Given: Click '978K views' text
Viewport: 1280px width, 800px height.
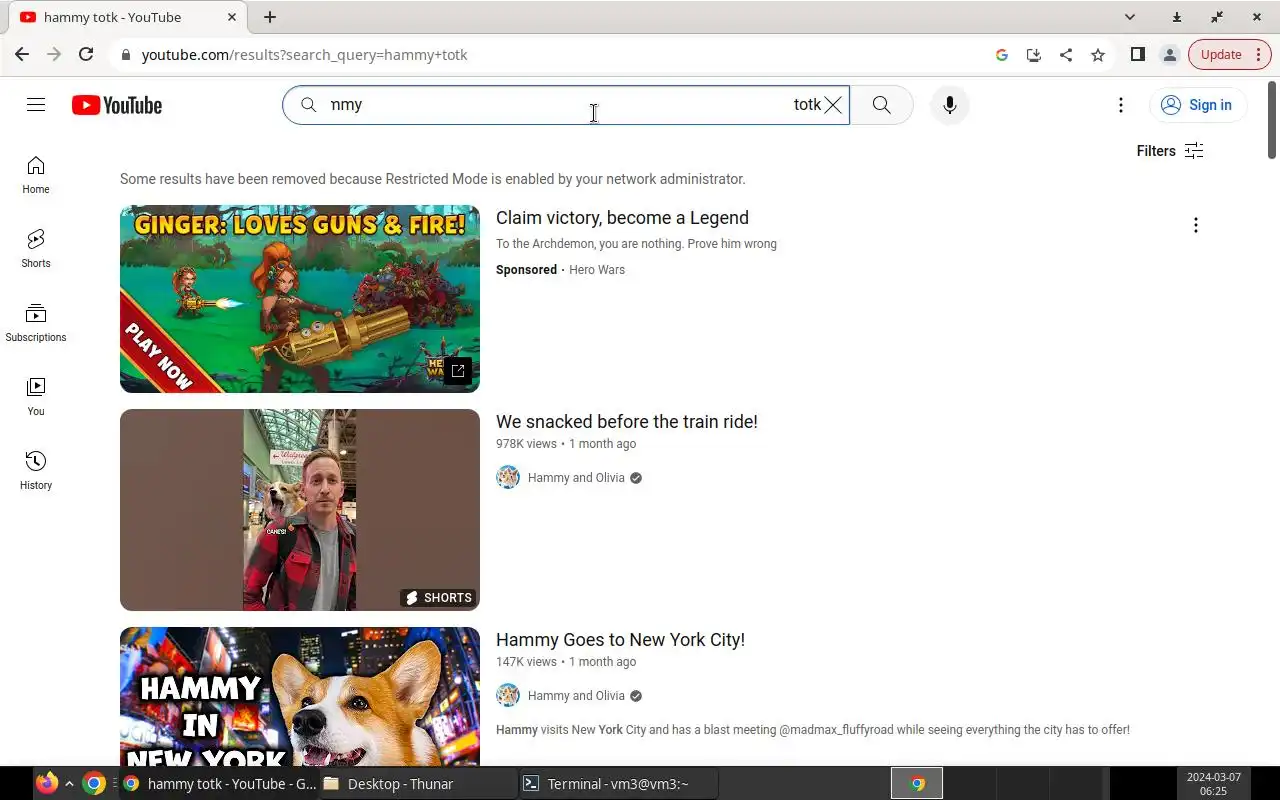Looking at the screenshot, I should (x=526, y=444).
